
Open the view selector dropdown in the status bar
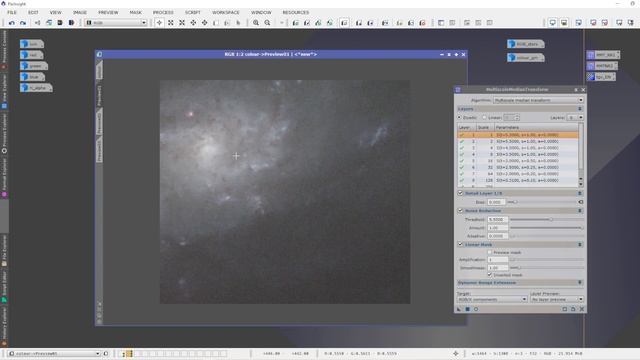(54, 353)
